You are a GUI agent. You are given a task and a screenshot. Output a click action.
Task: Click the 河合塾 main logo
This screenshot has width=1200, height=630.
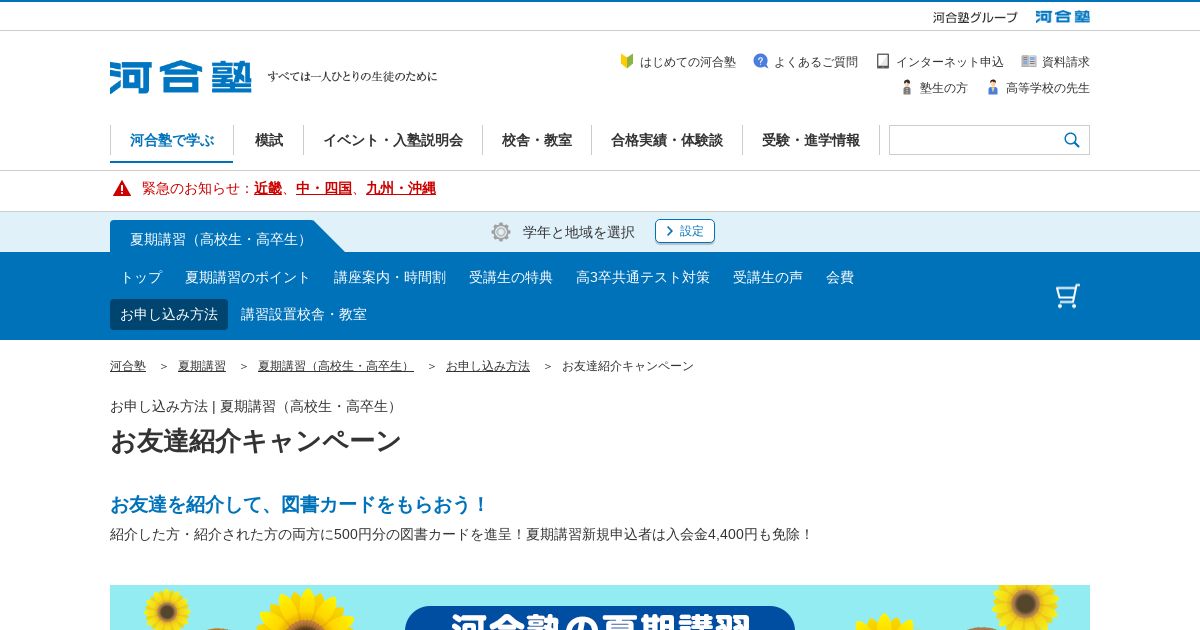pos(181,77)
